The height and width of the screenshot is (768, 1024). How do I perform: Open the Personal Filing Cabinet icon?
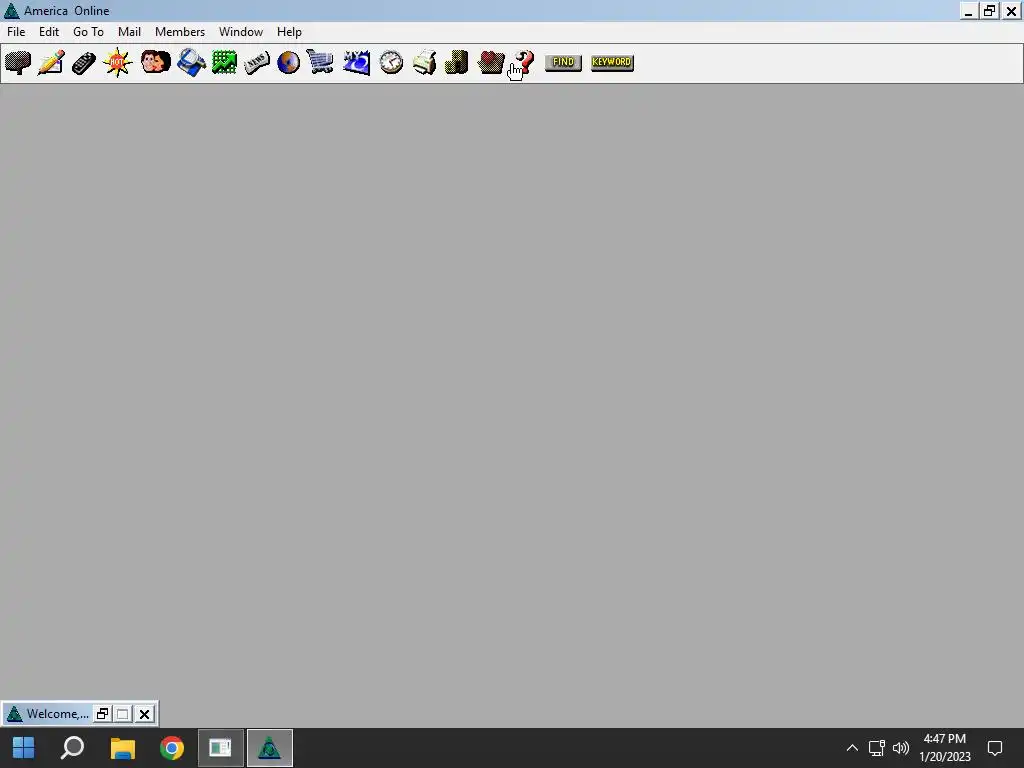[x=456, y=63]
